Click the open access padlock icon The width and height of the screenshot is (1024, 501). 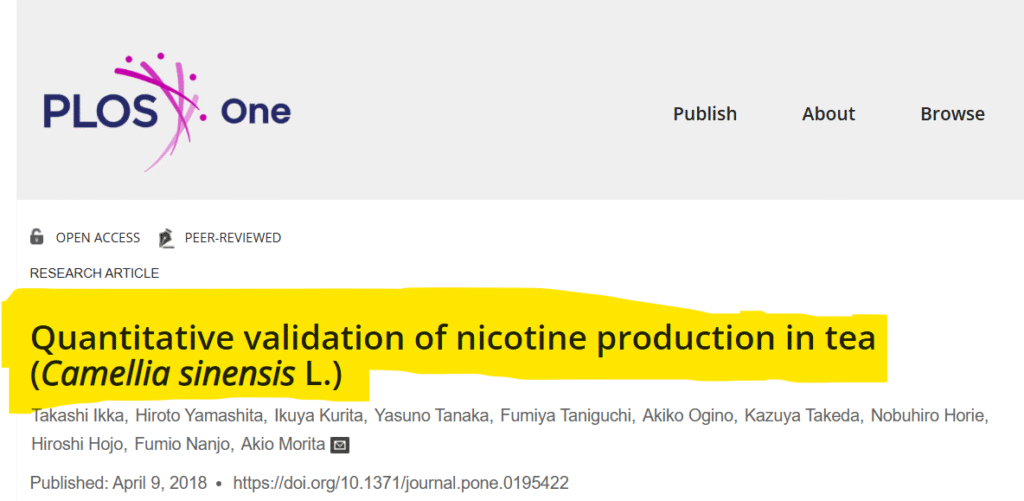pos(37,237)
